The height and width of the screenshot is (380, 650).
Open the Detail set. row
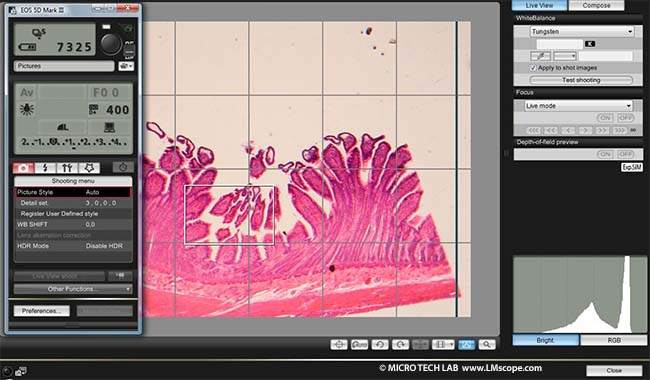73,203
